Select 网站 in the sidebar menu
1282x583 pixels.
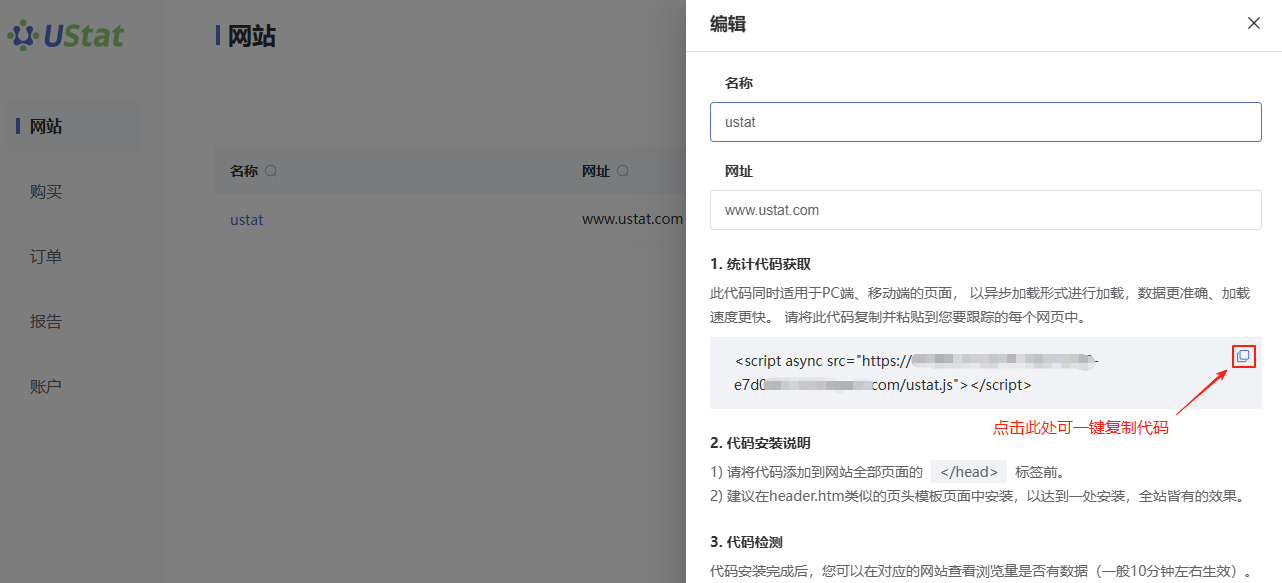(x=73, y=127)
